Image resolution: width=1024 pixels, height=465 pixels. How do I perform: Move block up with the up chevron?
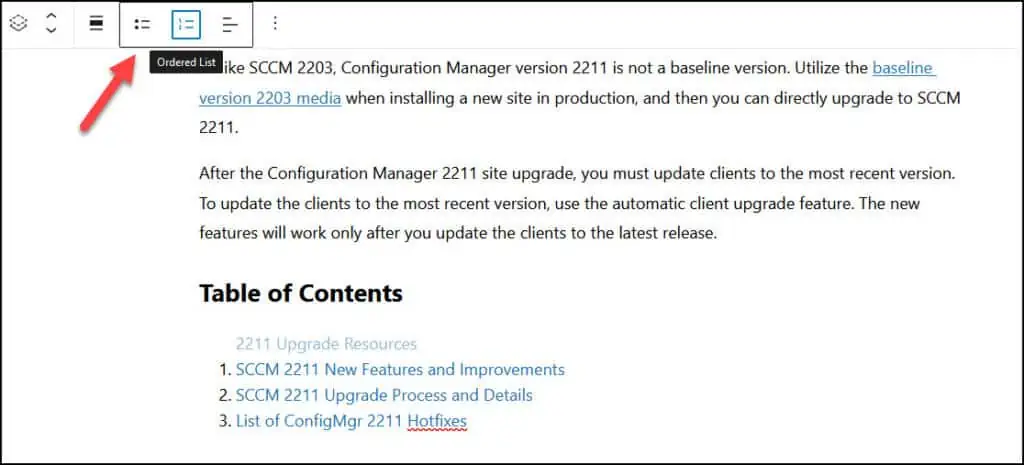[51, 17]
